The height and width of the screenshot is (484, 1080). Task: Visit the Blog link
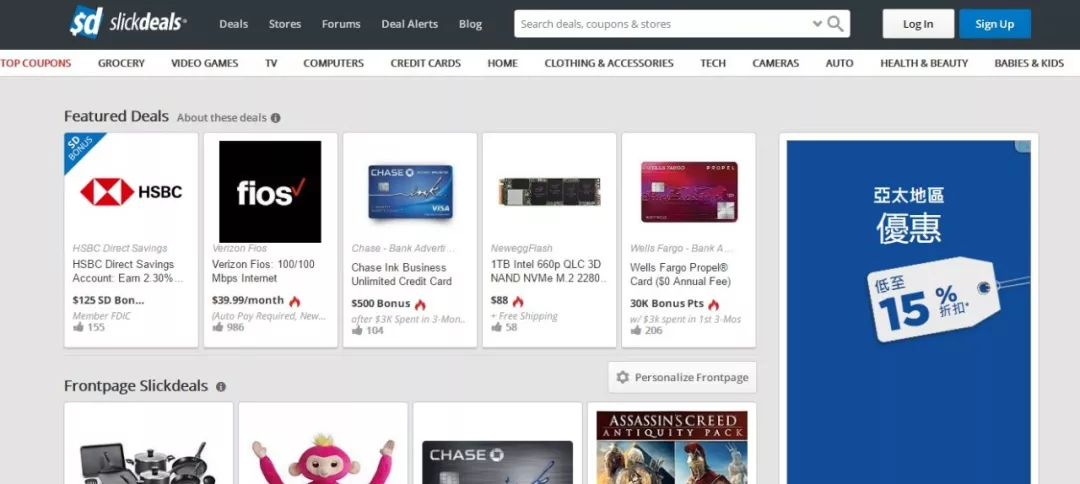(x=470, y=24)
